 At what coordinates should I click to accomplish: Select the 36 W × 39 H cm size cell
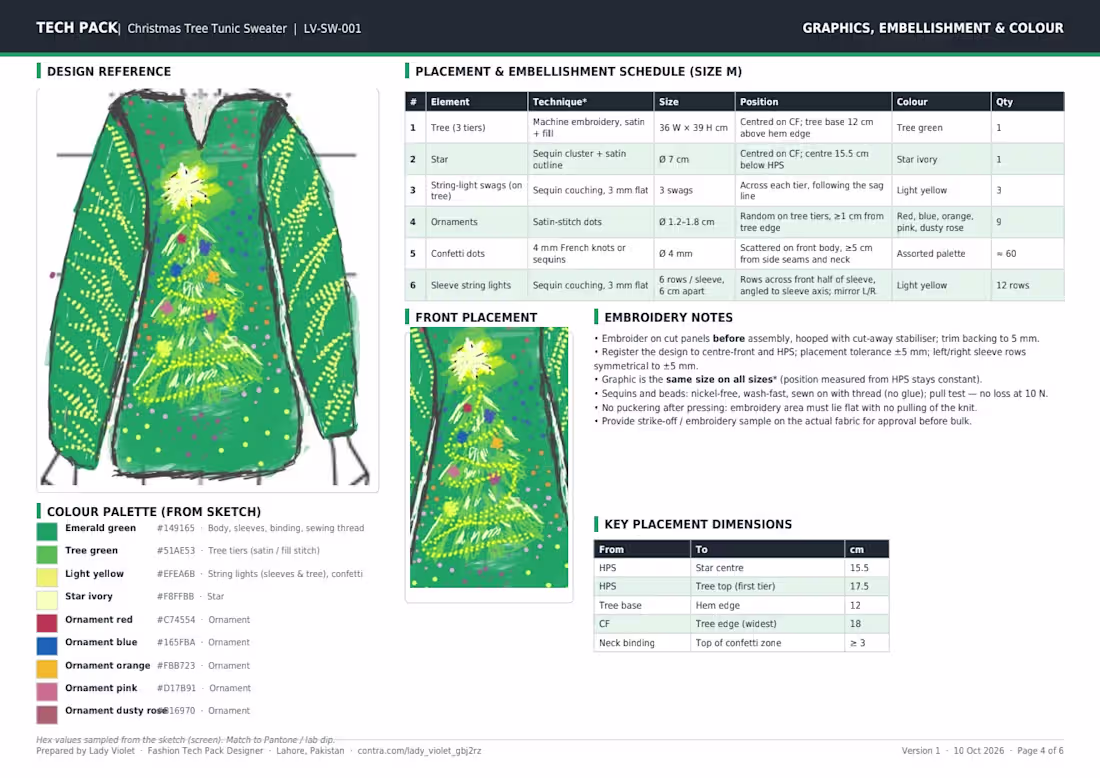(x=693, y=128)
